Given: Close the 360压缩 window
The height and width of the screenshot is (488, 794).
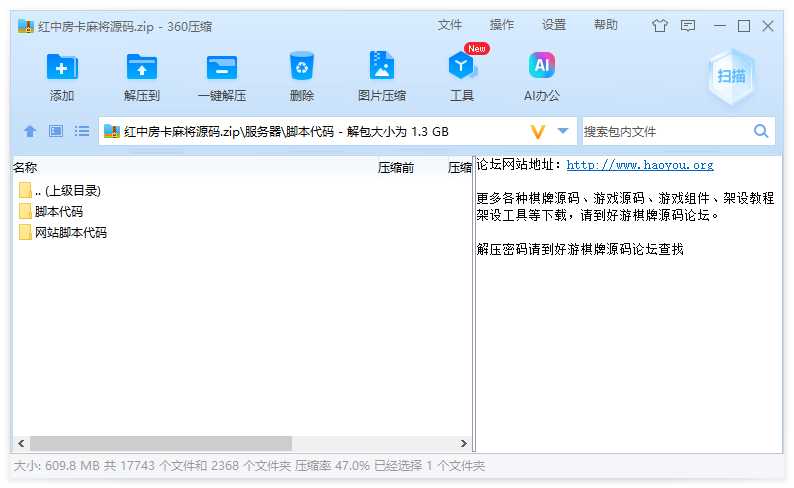Looking at the screenshot, I should tap(768, 26).
